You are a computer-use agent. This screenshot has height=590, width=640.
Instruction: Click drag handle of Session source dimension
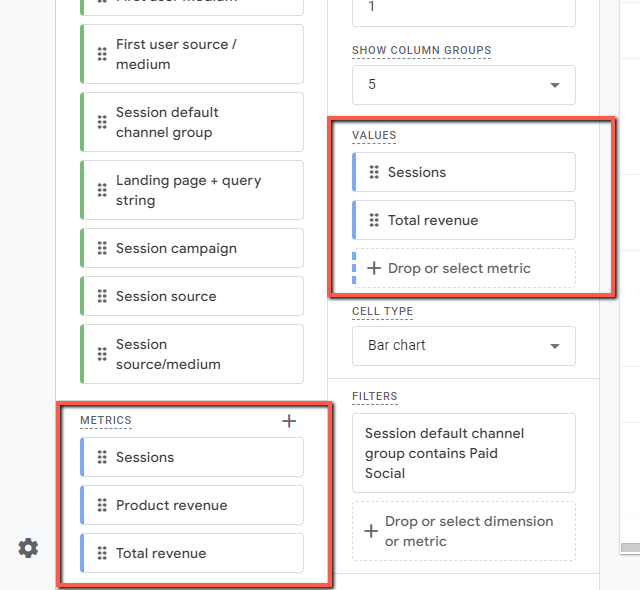(102, 296)
